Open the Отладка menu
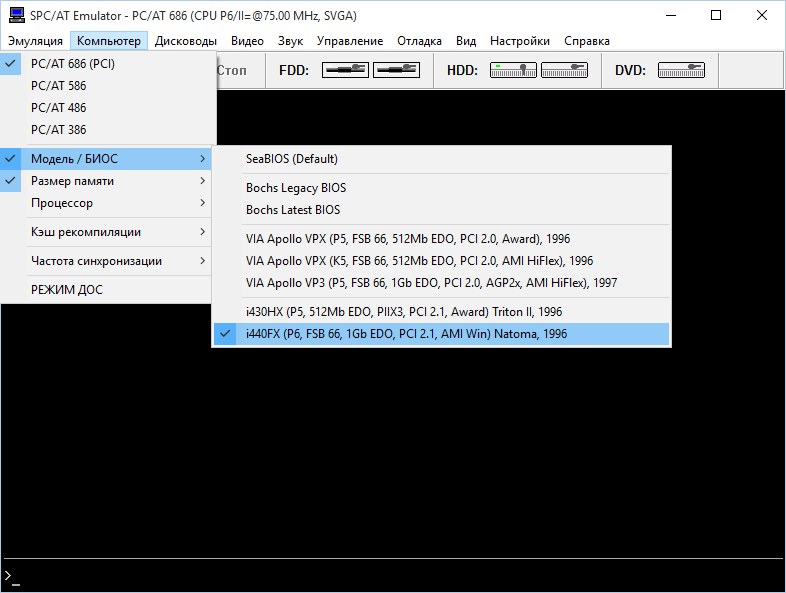Image resolution: width=786 pixels, height=593 pixels. (x=419, y=41)
